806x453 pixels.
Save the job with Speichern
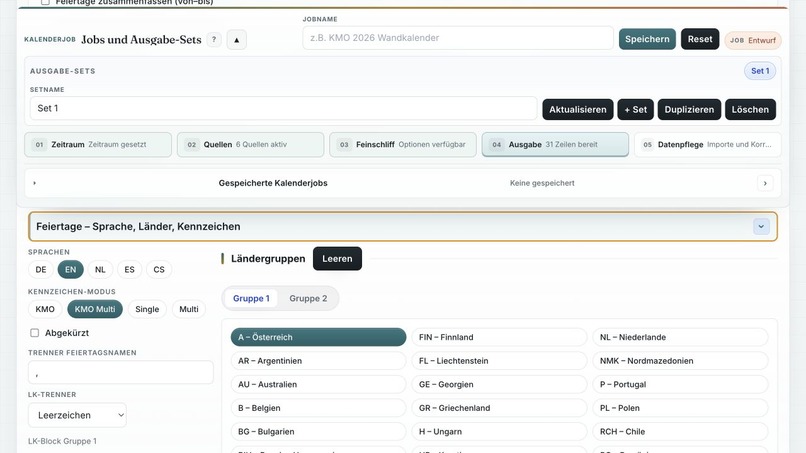point(647,39)
